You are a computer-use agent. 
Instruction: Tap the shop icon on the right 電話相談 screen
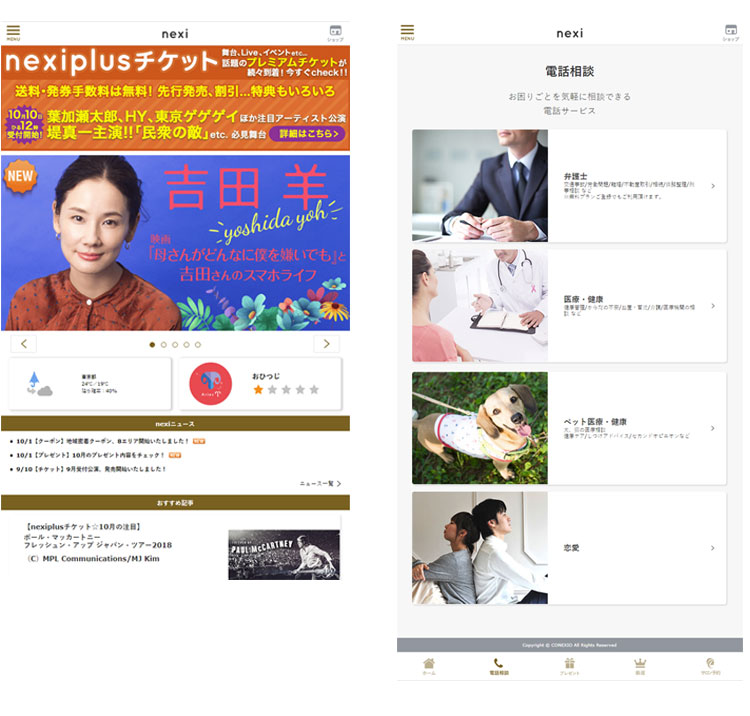coord(730,32)
